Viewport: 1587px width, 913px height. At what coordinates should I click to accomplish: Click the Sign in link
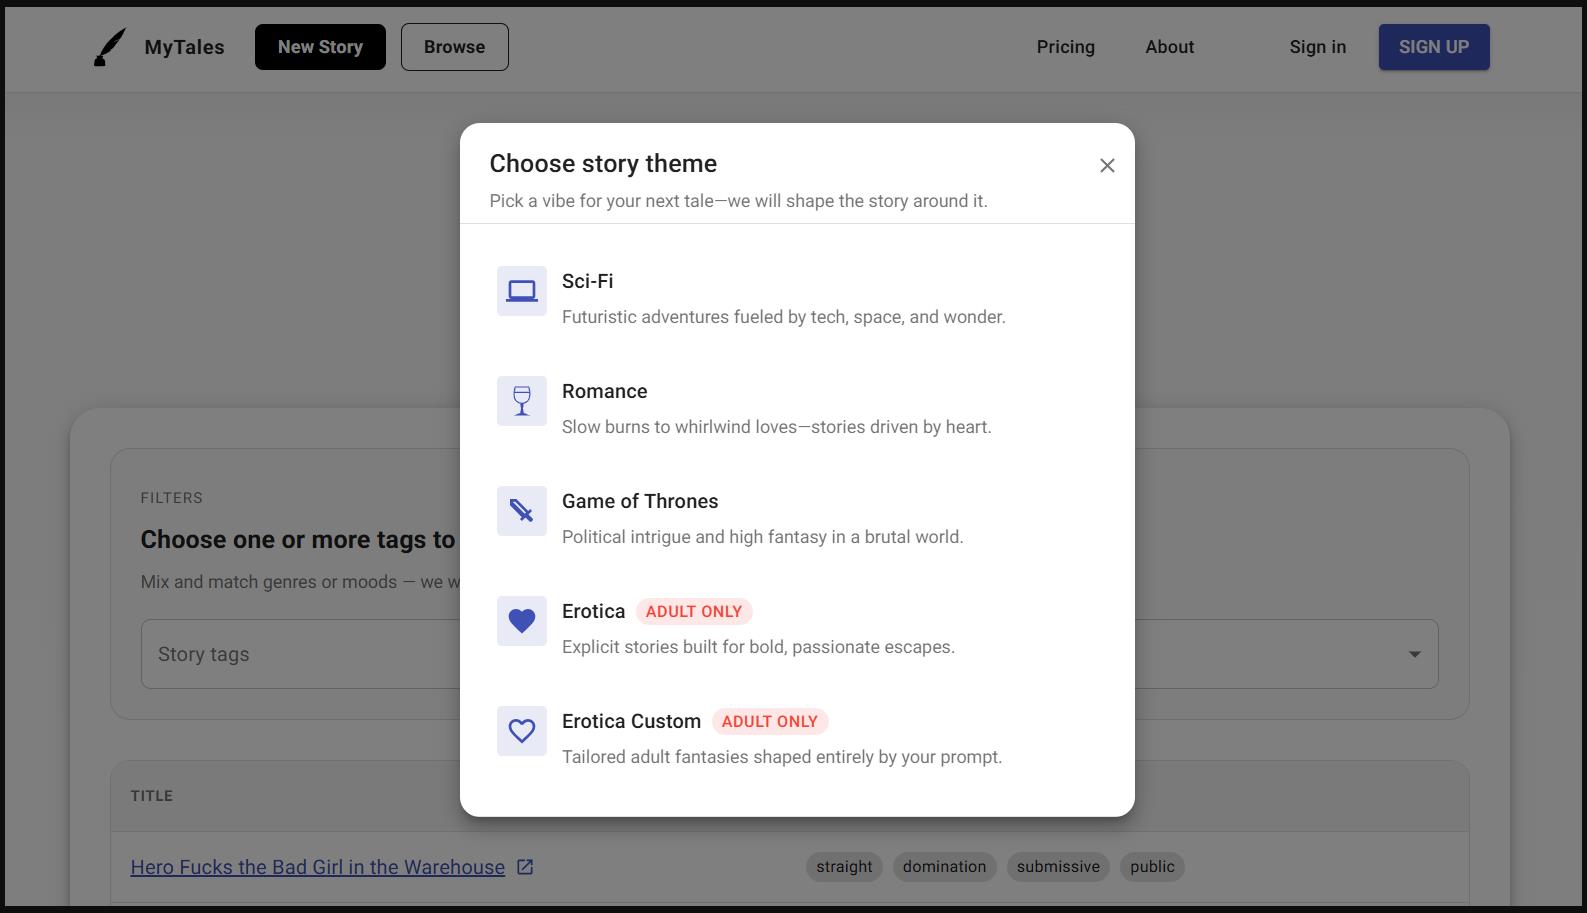[1318, 47]
